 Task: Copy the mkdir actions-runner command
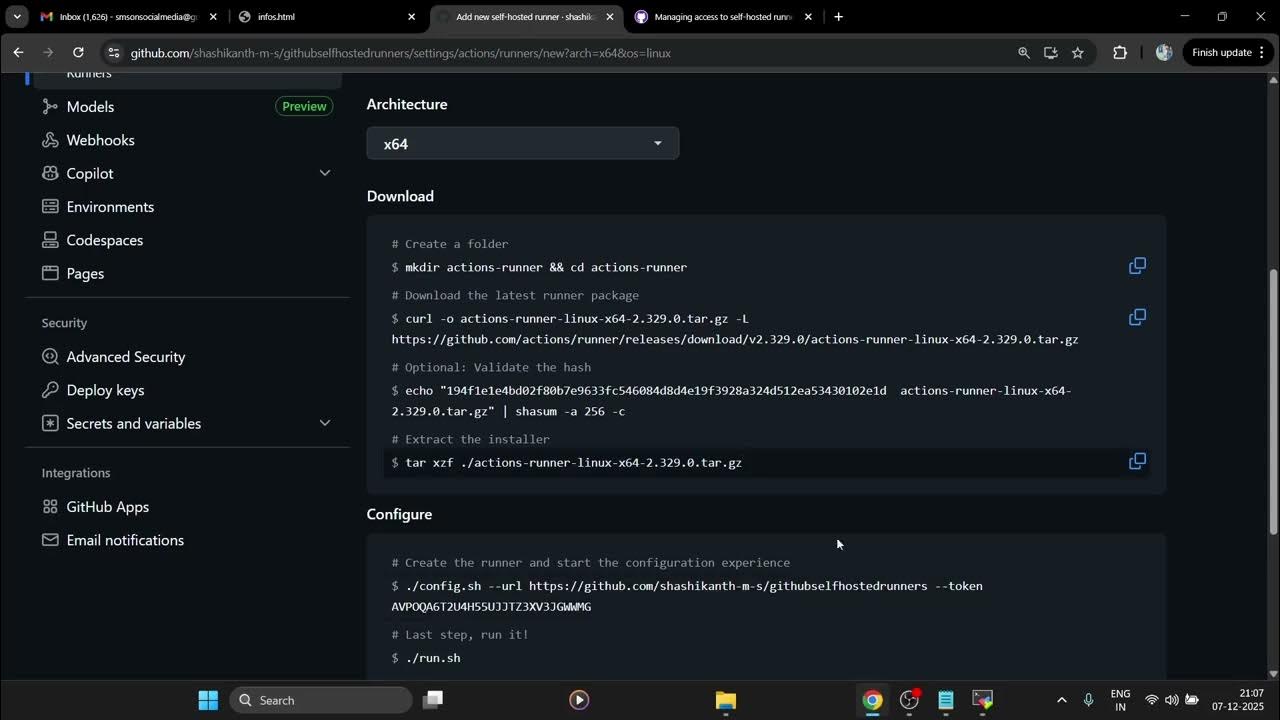(1137, 265)
